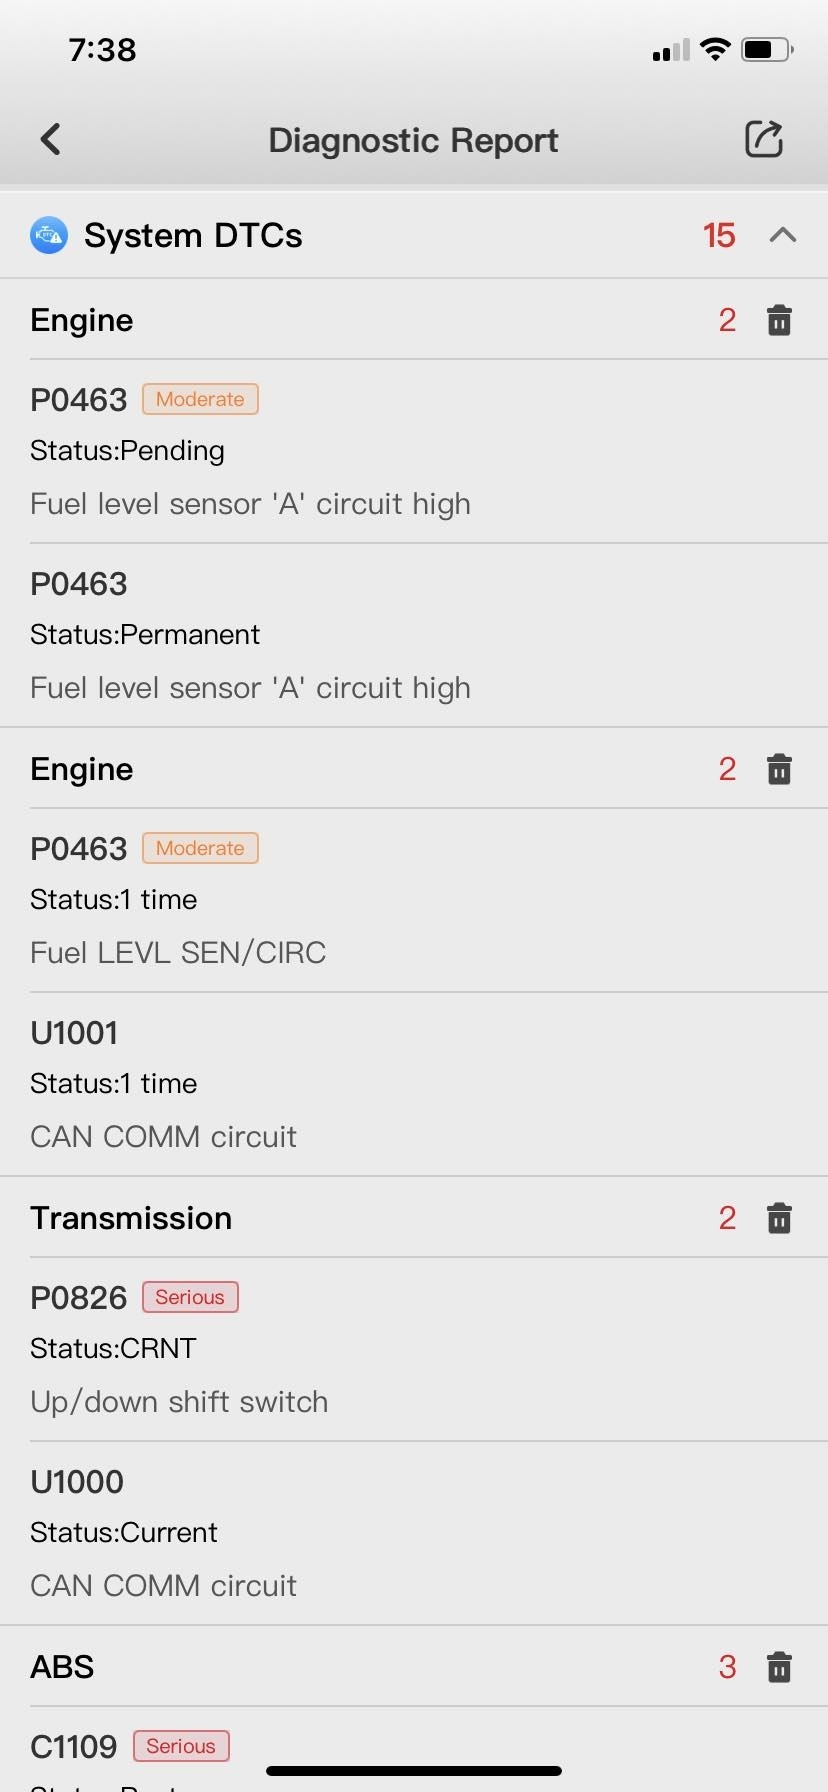This screenshot has height=1792, width=828.
Task: Tap trash icon for second Engine section
Action: coord(779,770)
